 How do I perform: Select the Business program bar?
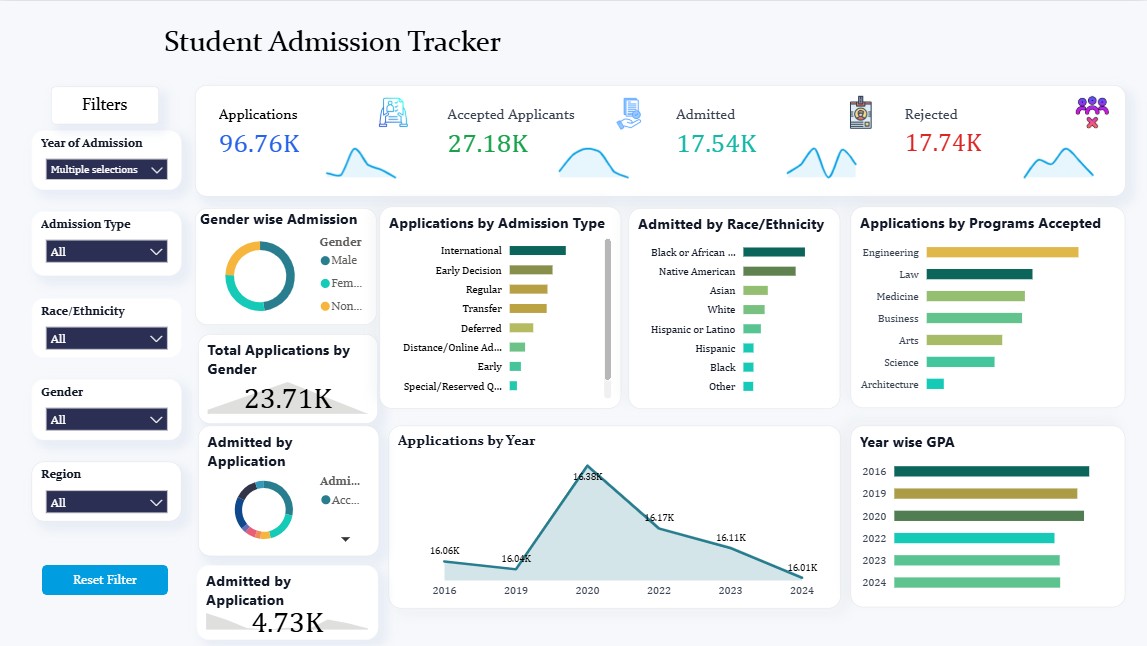coord(974,318)
